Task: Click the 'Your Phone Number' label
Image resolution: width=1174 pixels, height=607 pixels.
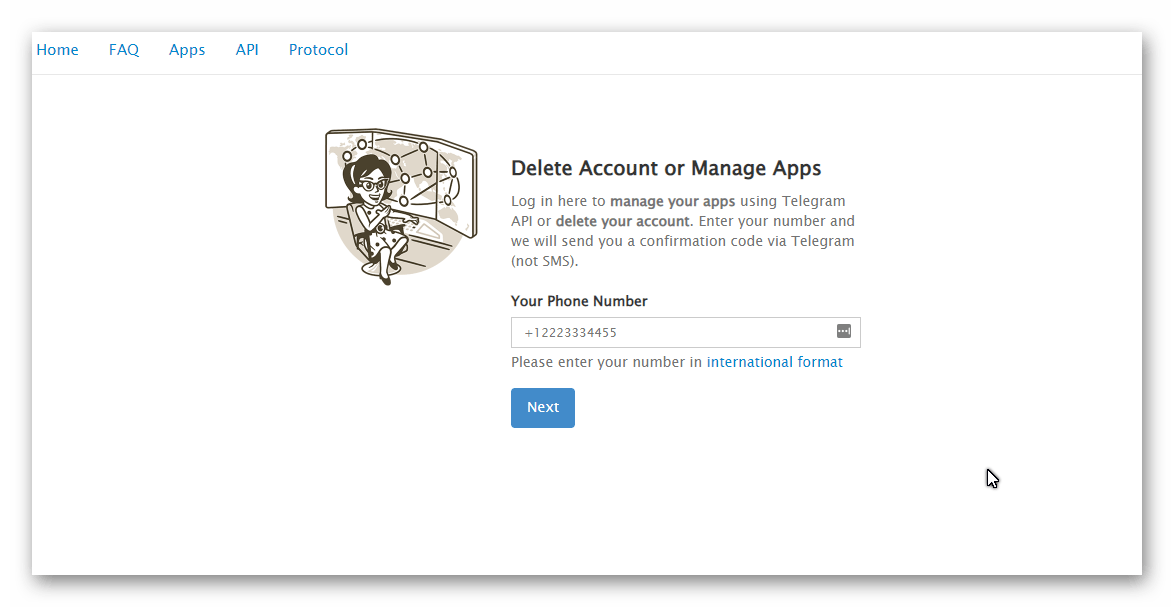Action: pyautogui.click(x=579, y=301)
